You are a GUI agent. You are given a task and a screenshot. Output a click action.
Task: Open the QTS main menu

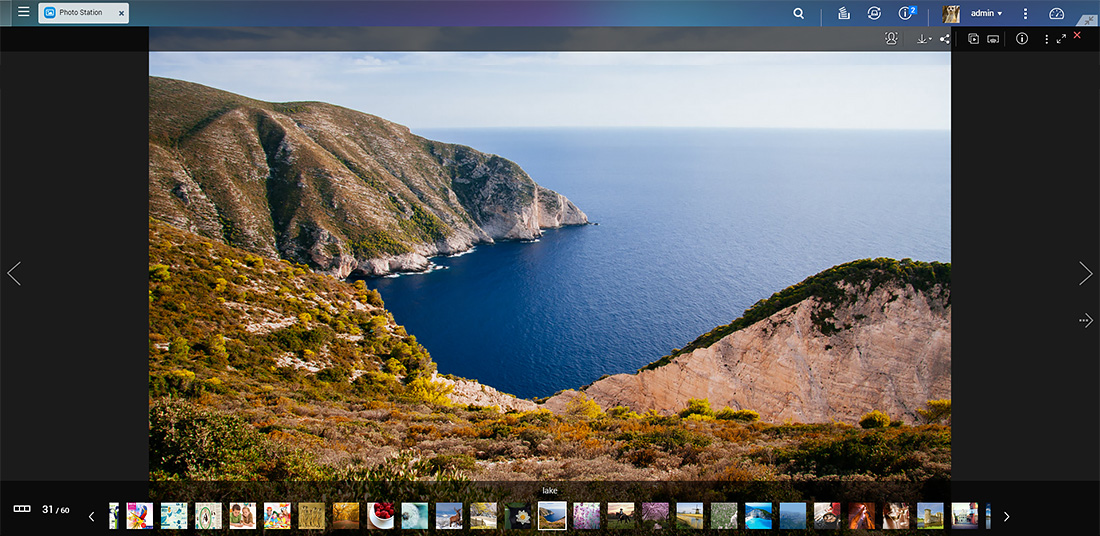point(23,12)
